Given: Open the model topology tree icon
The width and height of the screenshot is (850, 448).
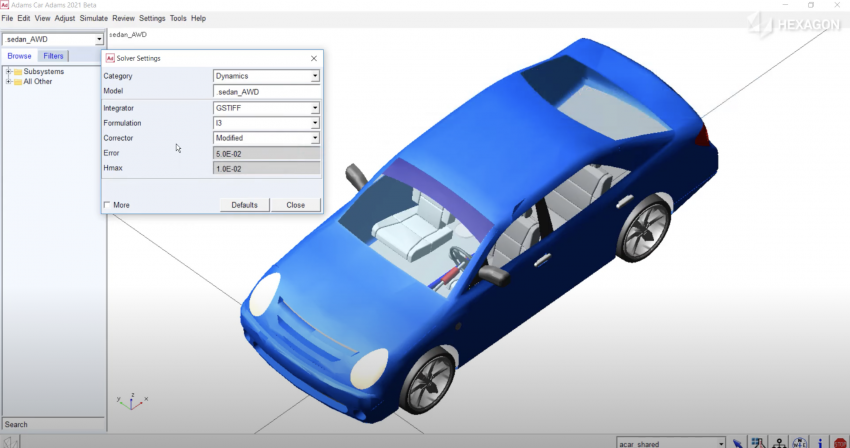Looking at the screenshot, I should [779, 443].
